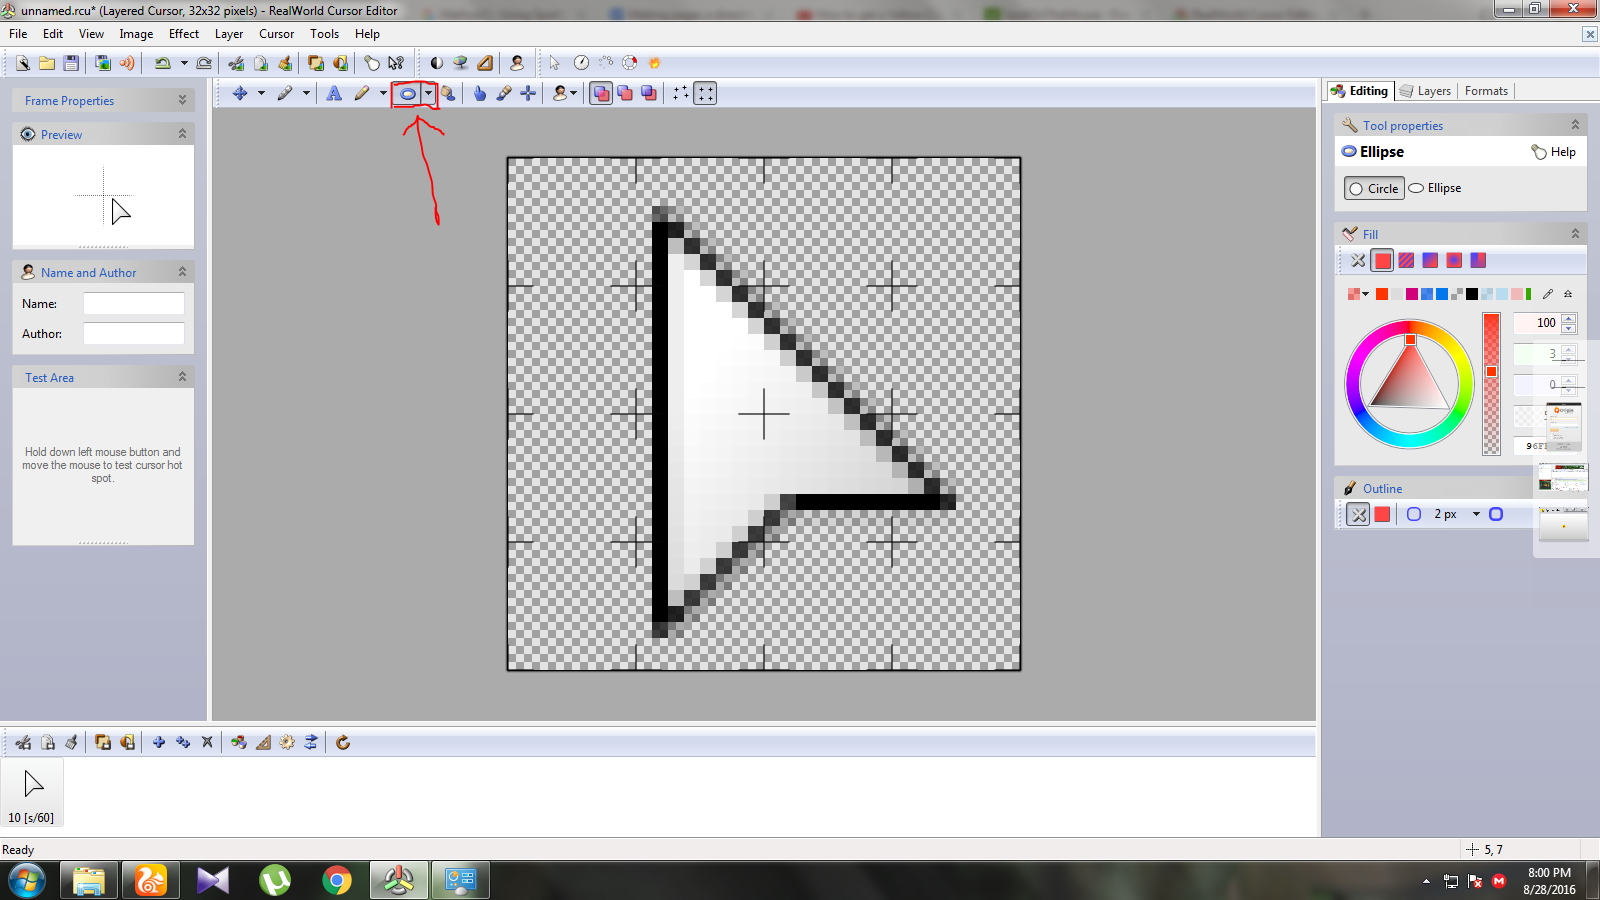This screenshot has width=1600, height=900.
Task: Select the Pencil tool on the toolbar
Action: point(362,93)
